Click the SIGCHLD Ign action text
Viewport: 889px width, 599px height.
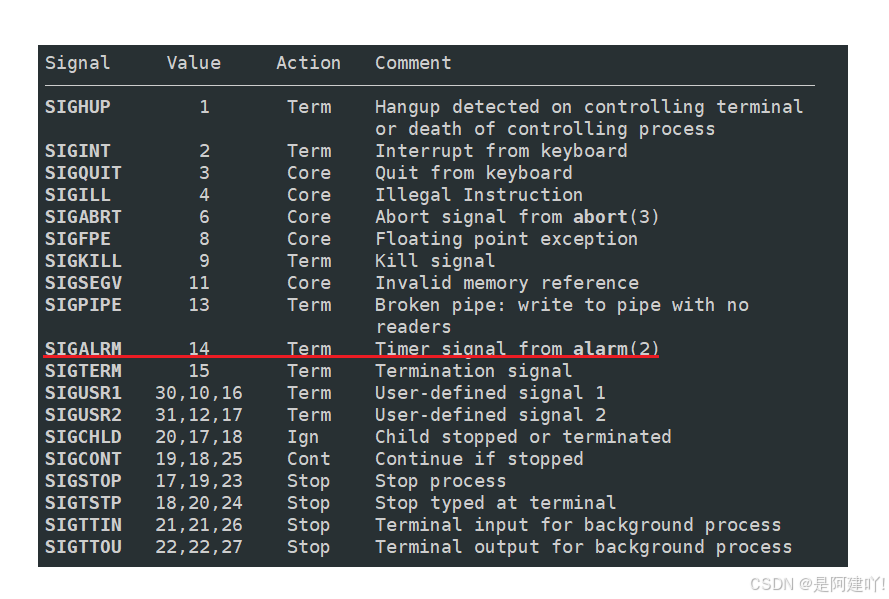303,437
